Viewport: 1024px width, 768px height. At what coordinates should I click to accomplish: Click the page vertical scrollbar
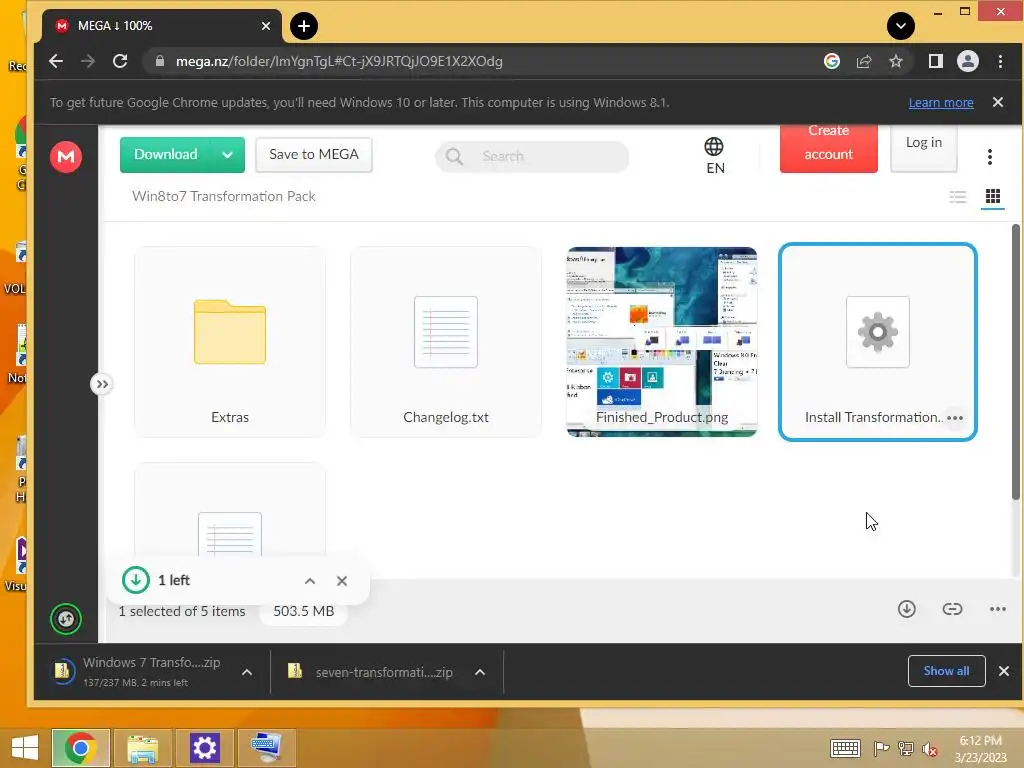[1016, 362]
